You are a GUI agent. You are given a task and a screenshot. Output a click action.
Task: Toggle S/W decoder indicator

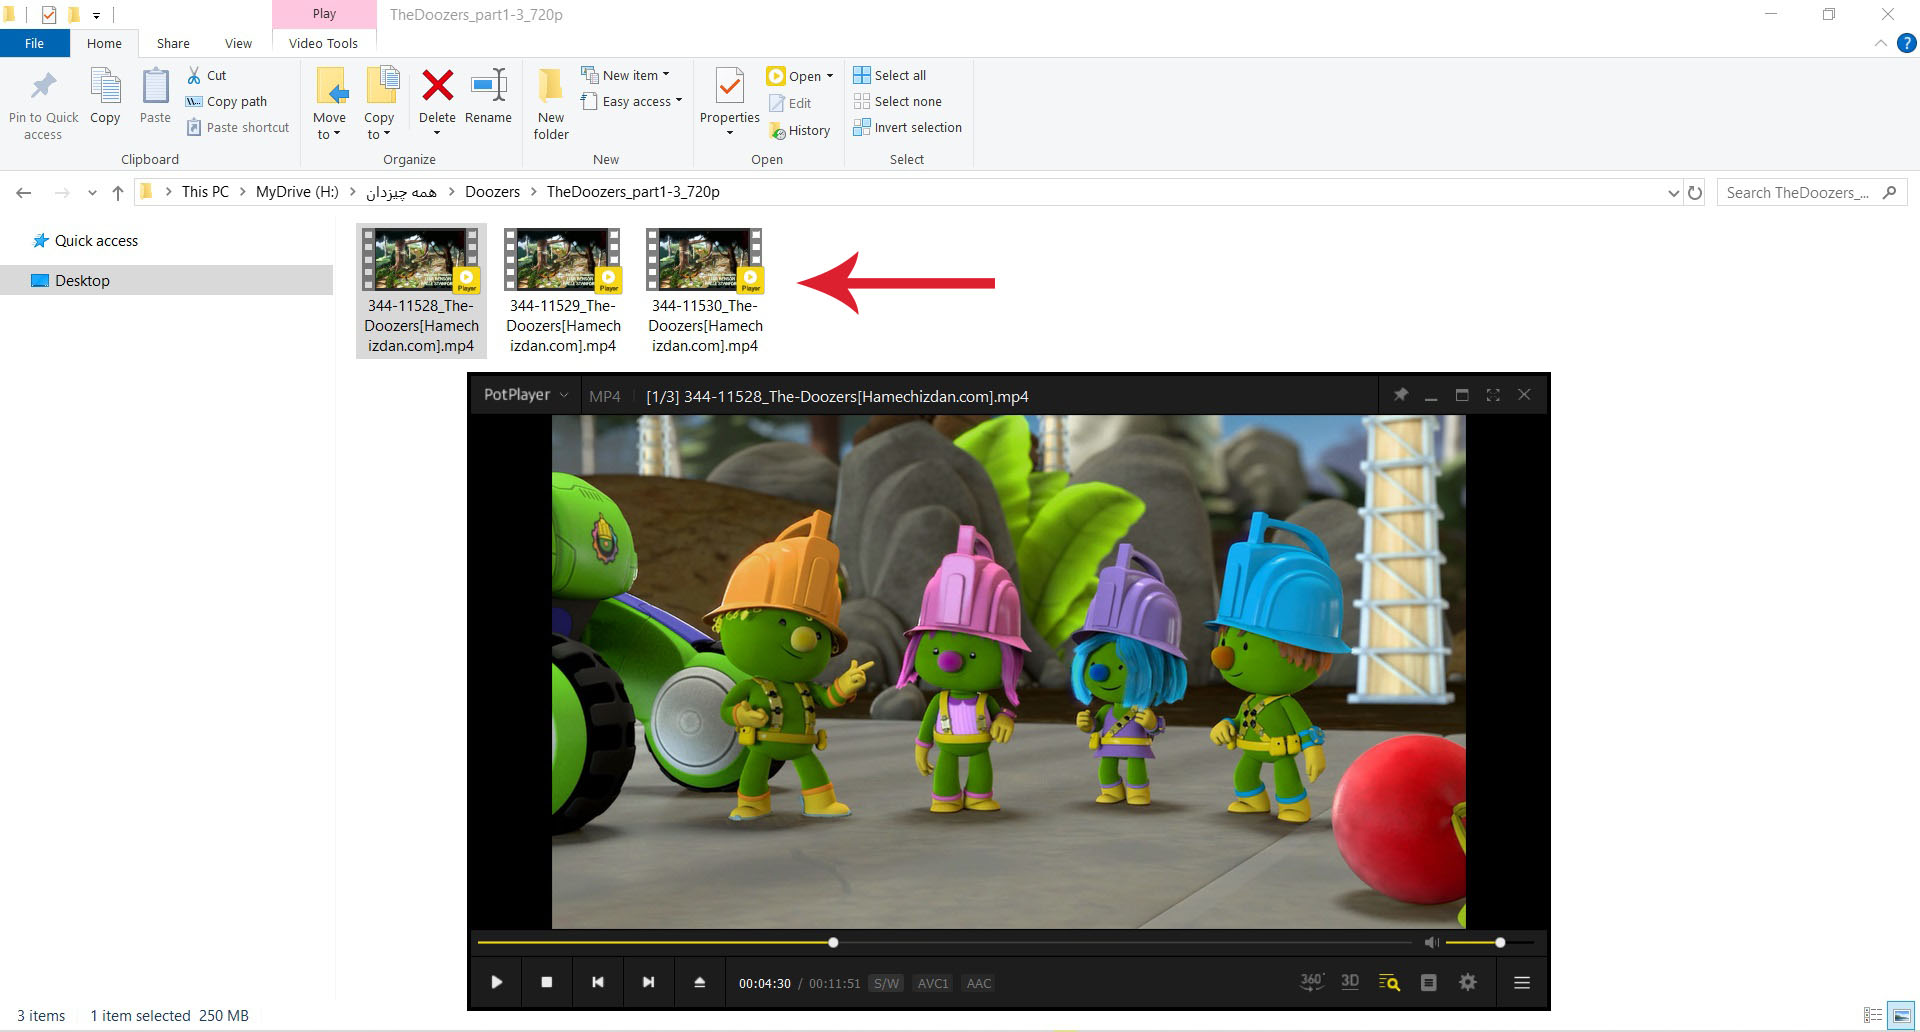point(886,983)
